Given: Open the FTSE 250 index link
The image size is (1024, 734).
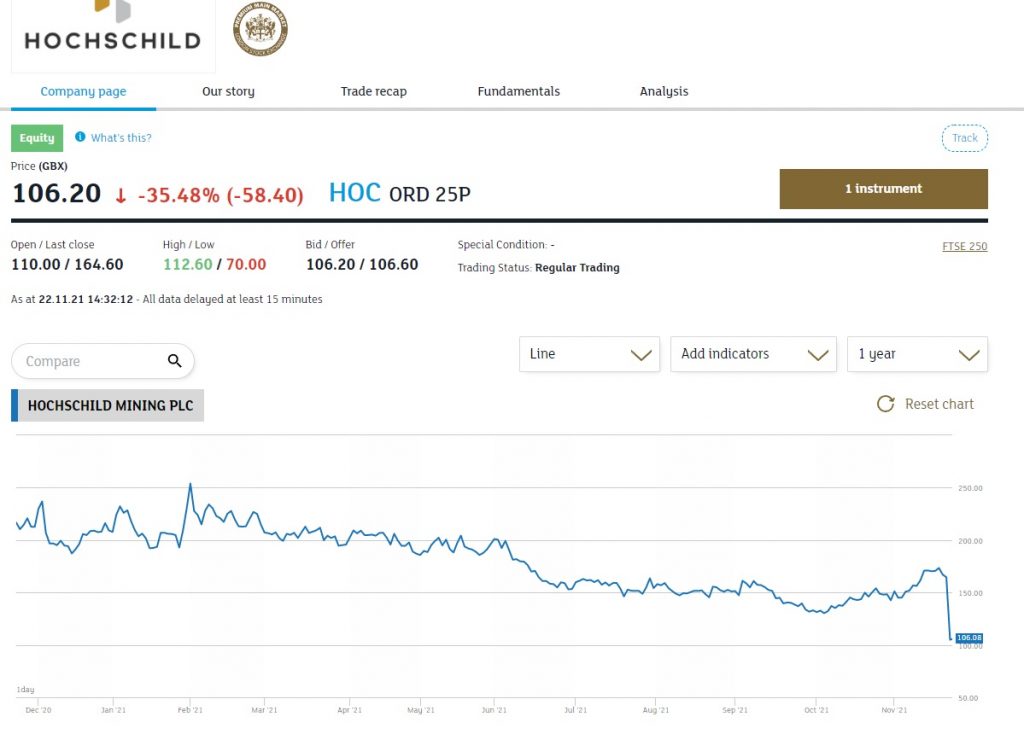Looking at the screenshot, I should pyautogui.click(x=965, y=246).
